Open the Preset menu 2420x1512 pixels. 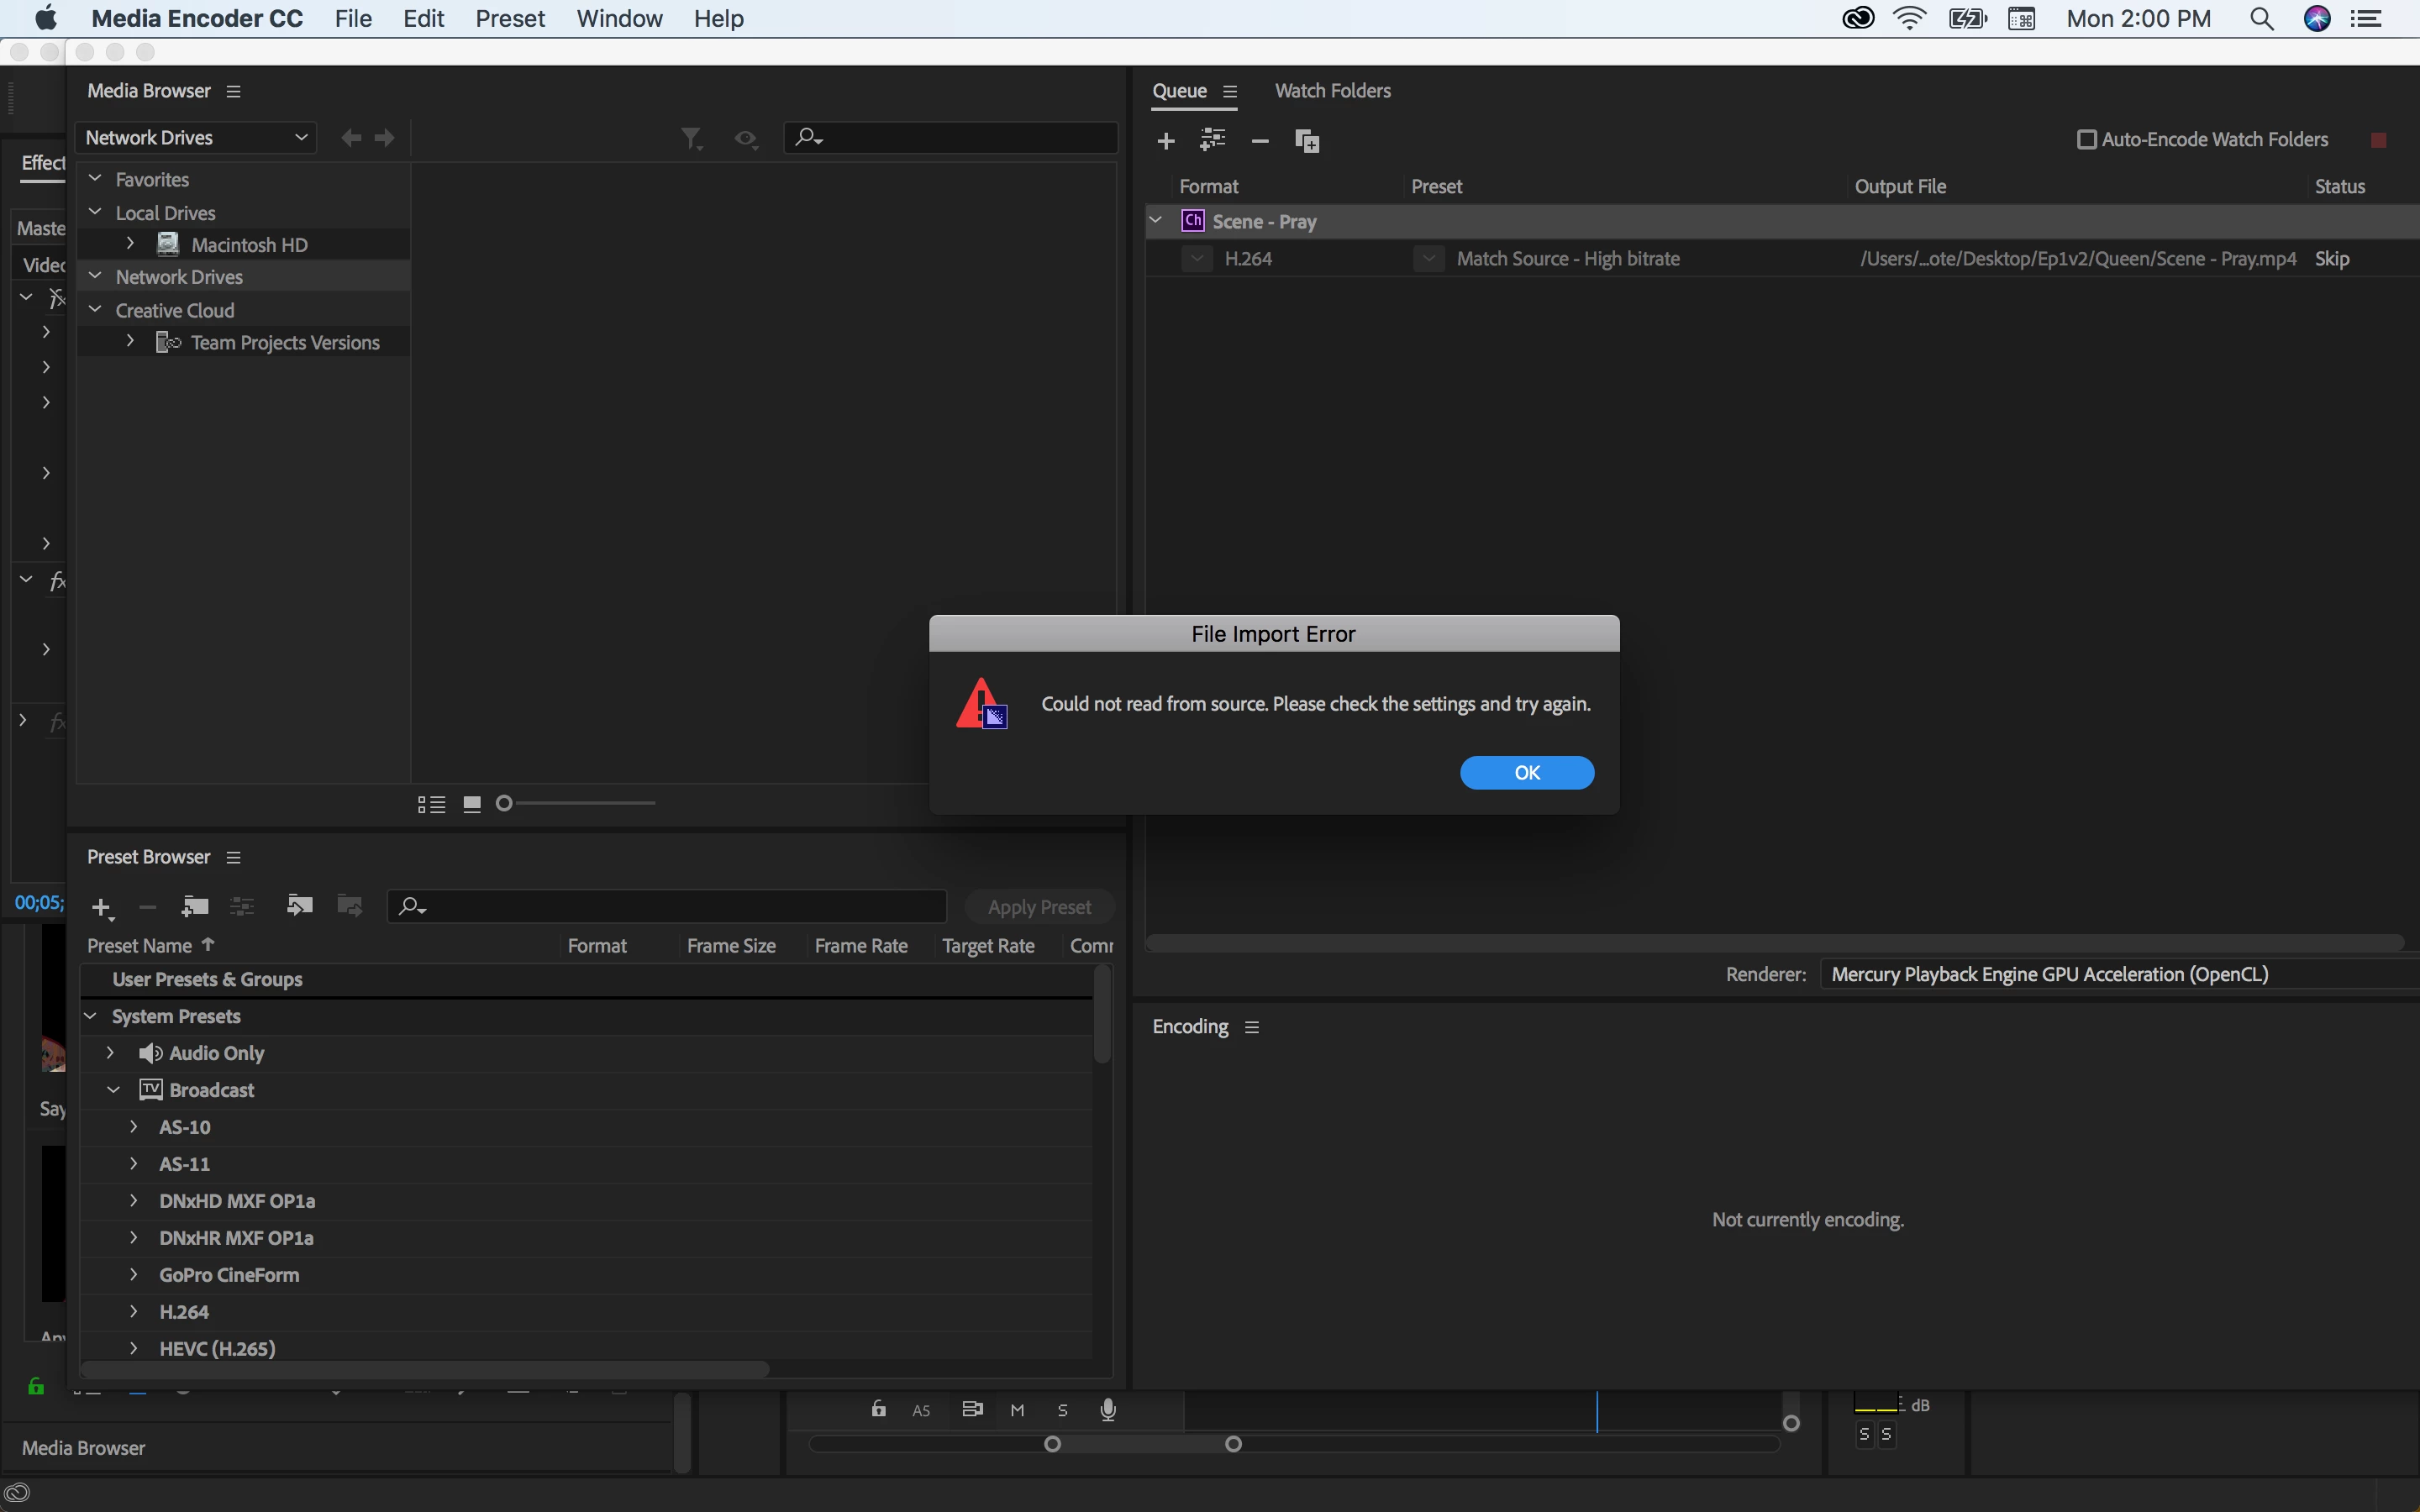pyautogui.click(x=510, y=19)
